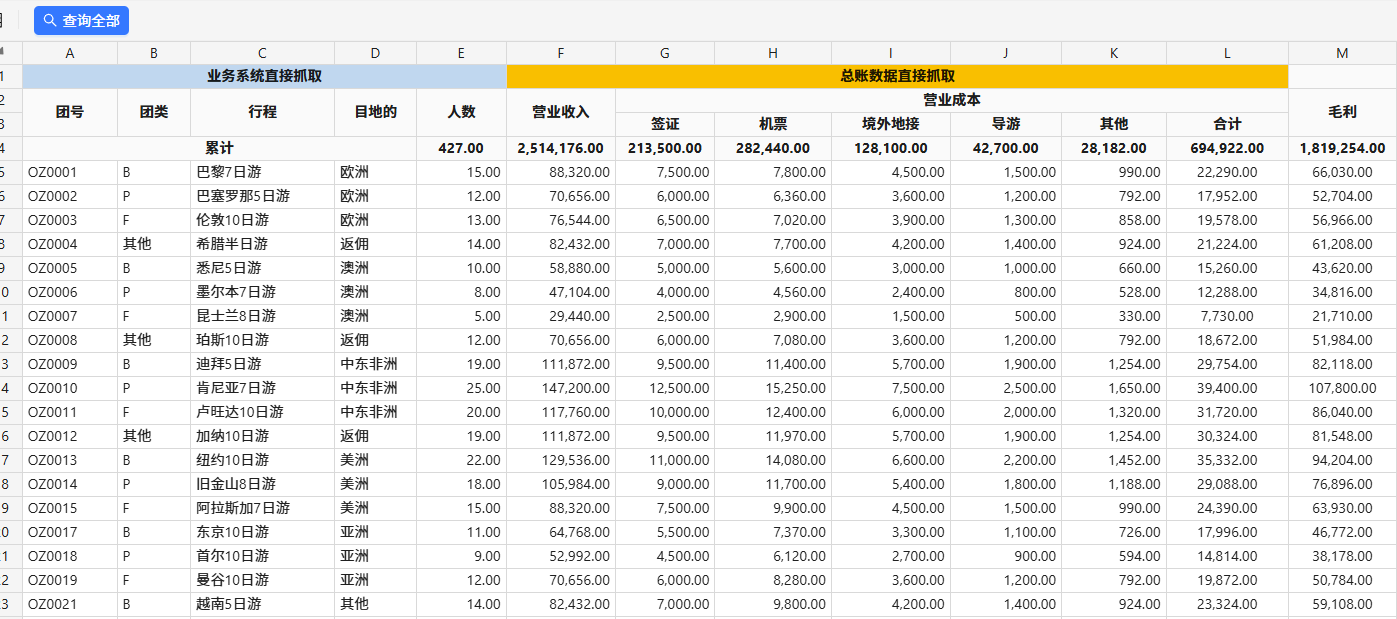This screenshot has width=1397, height=619.
Task: Select the 毛利 header cell
Action: pos(1342,112)
